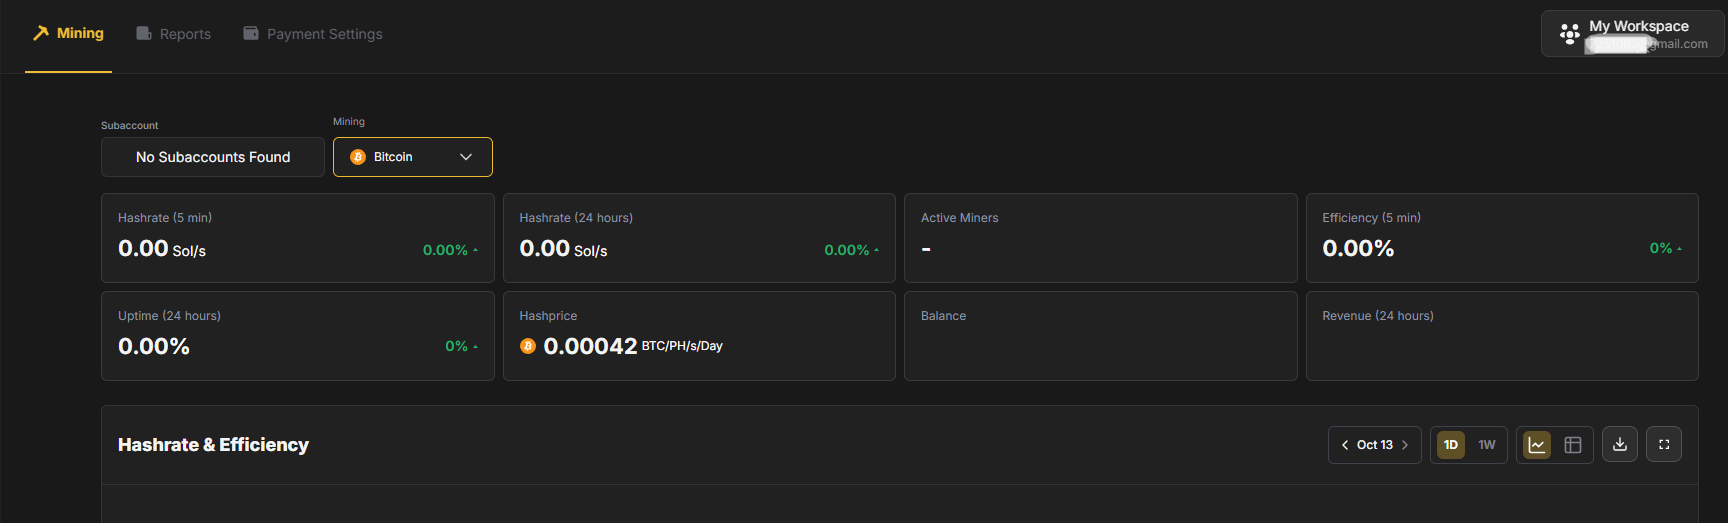Image resolution: width=1728 pixels, height=523 pixels.
Task: Switch to table view of hashrate data
Action: coord(1572,445)
